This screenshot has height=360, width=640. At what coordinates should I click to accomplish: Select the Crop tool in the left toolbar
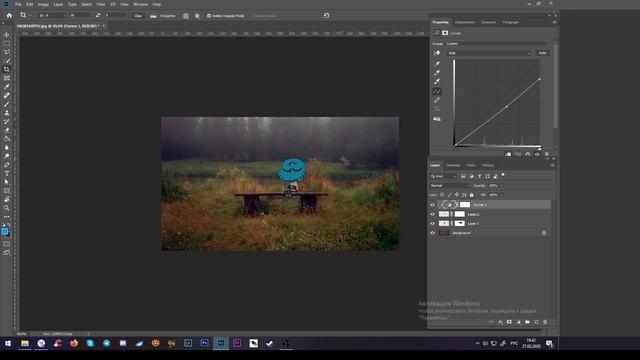click(x=7, y=69)
